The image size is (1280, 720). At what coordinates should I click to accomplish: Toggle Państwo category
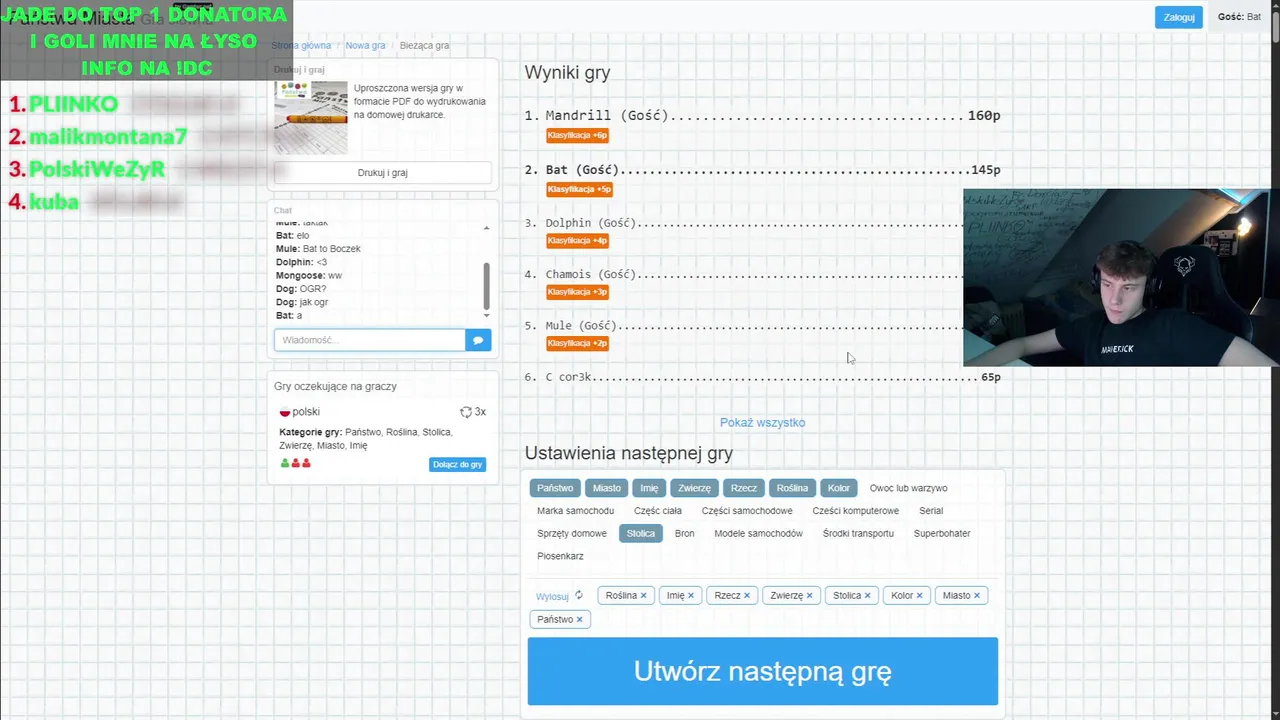point(555,488)
